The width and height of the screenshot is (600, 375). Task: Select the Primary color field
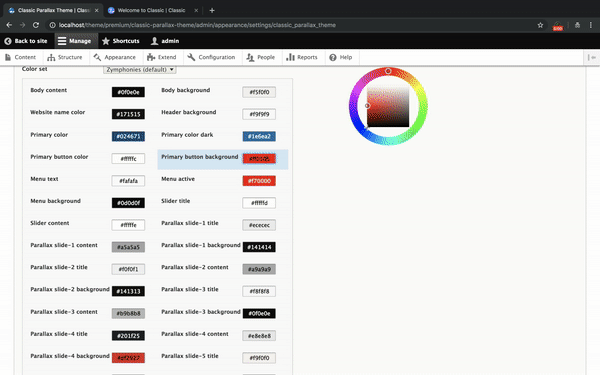(x=128, y=136)
